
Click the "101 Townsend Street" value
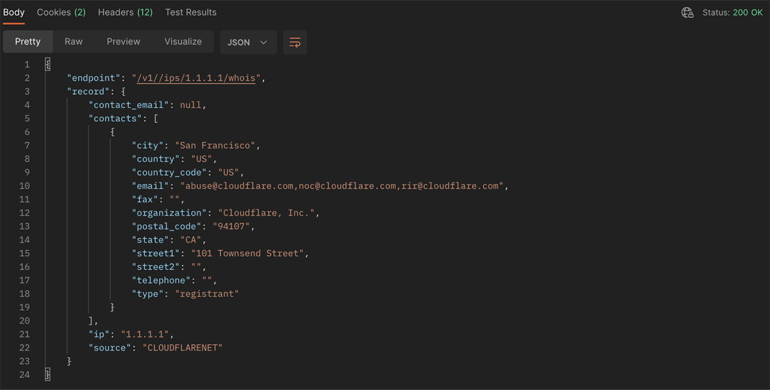(x=248, y=253)
